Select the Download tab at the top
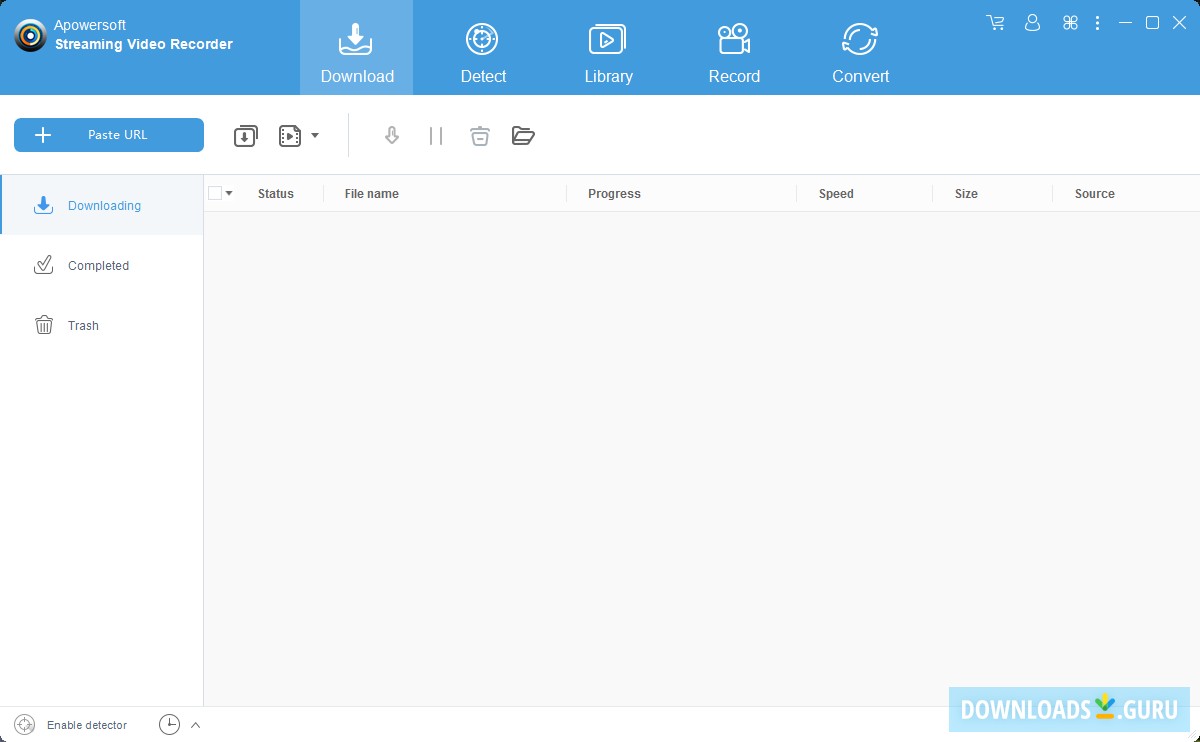This screenshot has width=1200, height=742. 356,47
